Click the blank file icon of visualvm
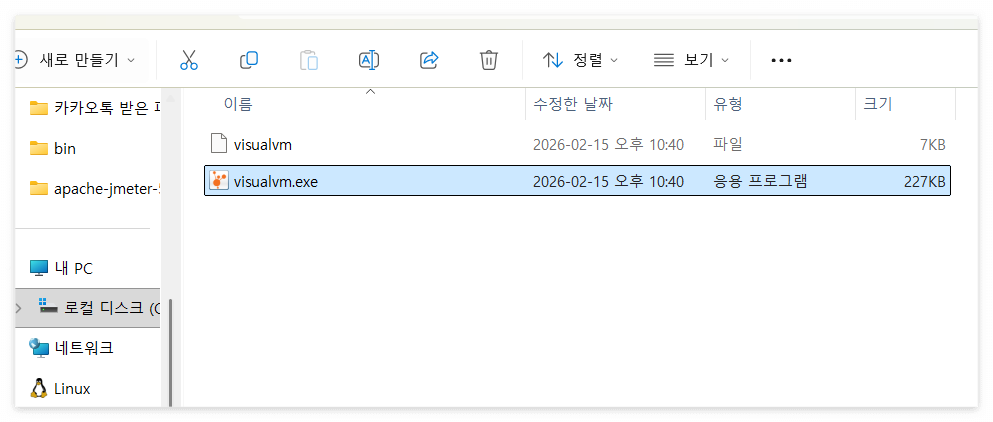Screen dimensions: 993x422 coord(218,144)
